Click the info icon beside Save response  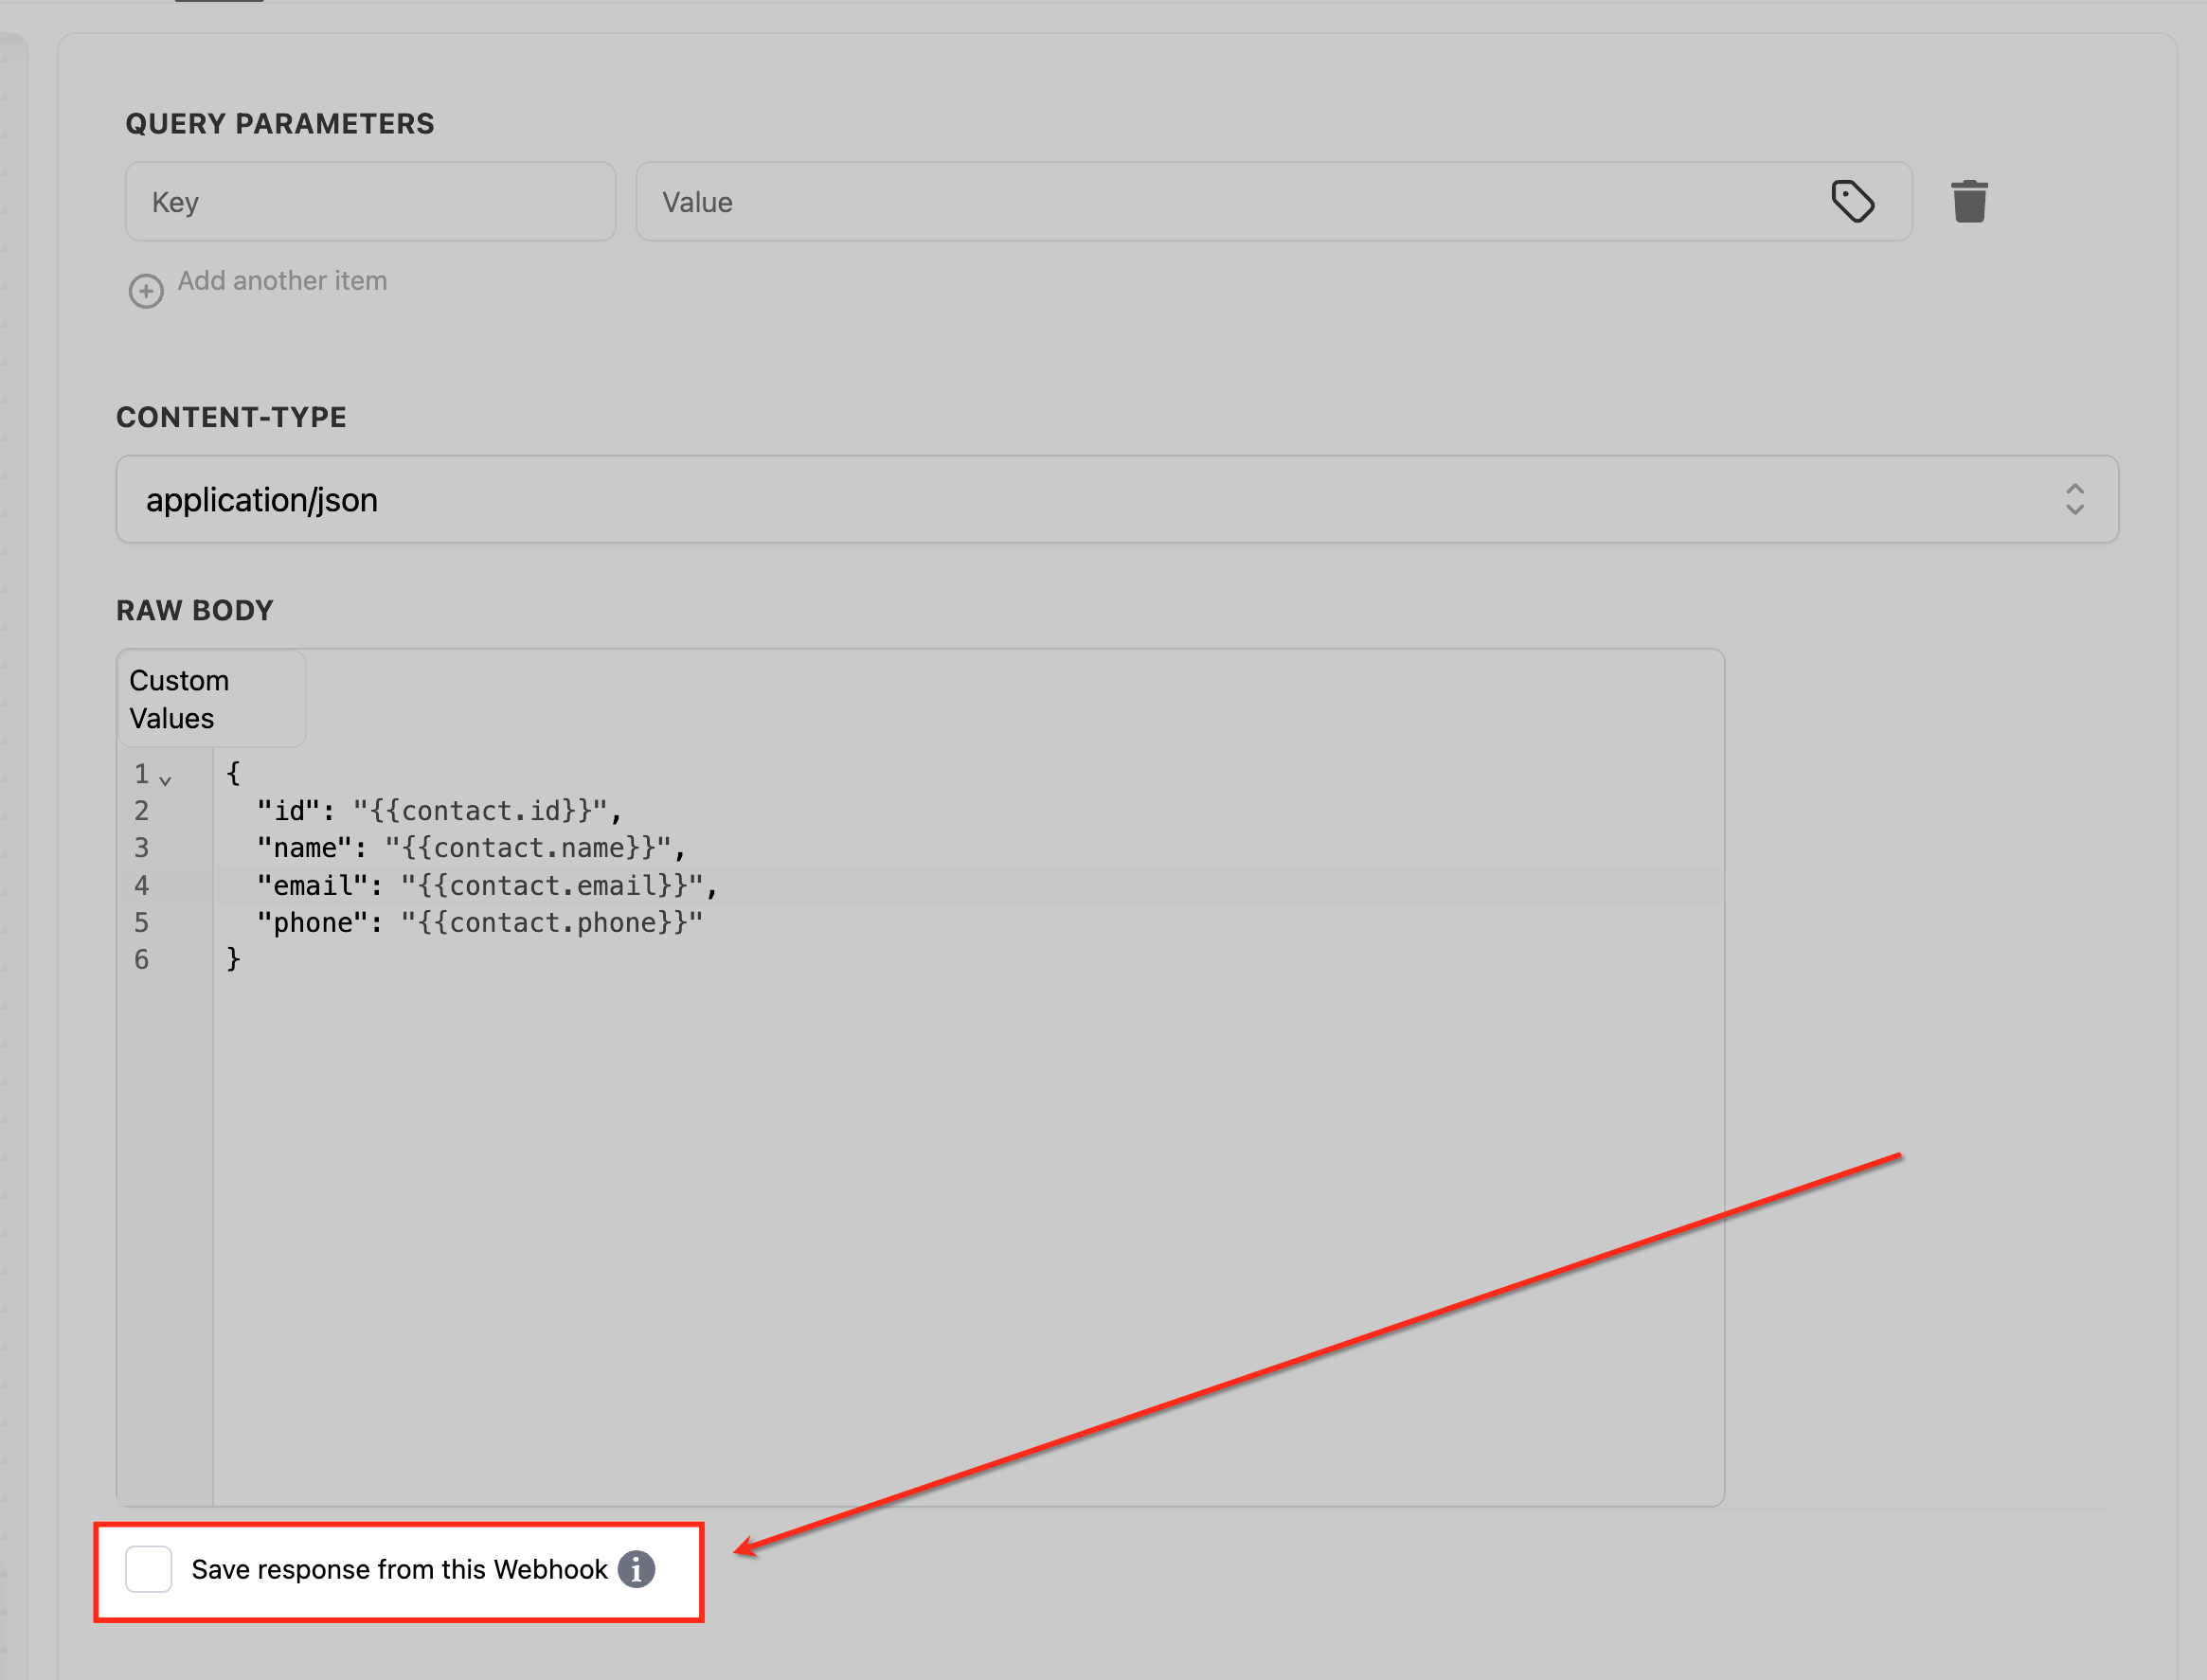[x=636, y=1569]
